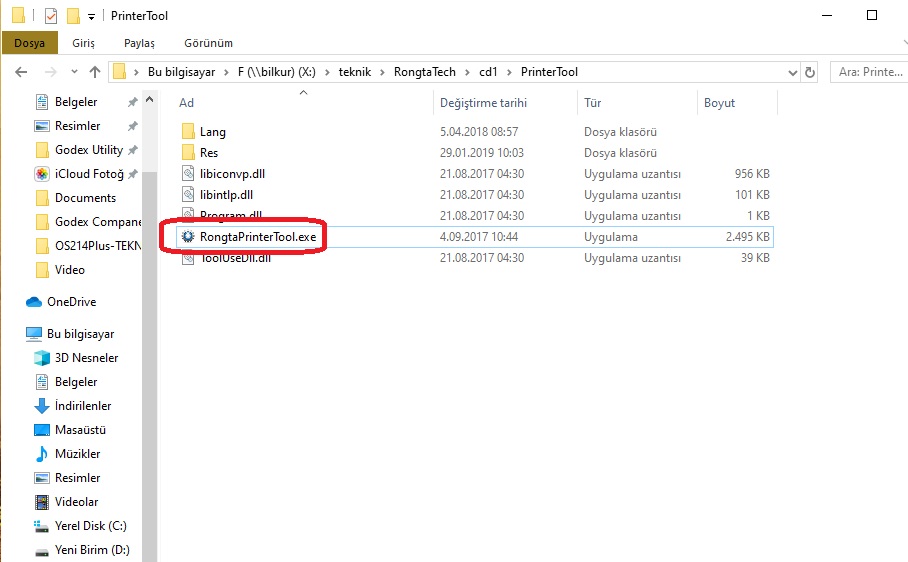
Task: Click the RongtaPrinterTool.exe gear icon
Action: (x=187, y=237)
